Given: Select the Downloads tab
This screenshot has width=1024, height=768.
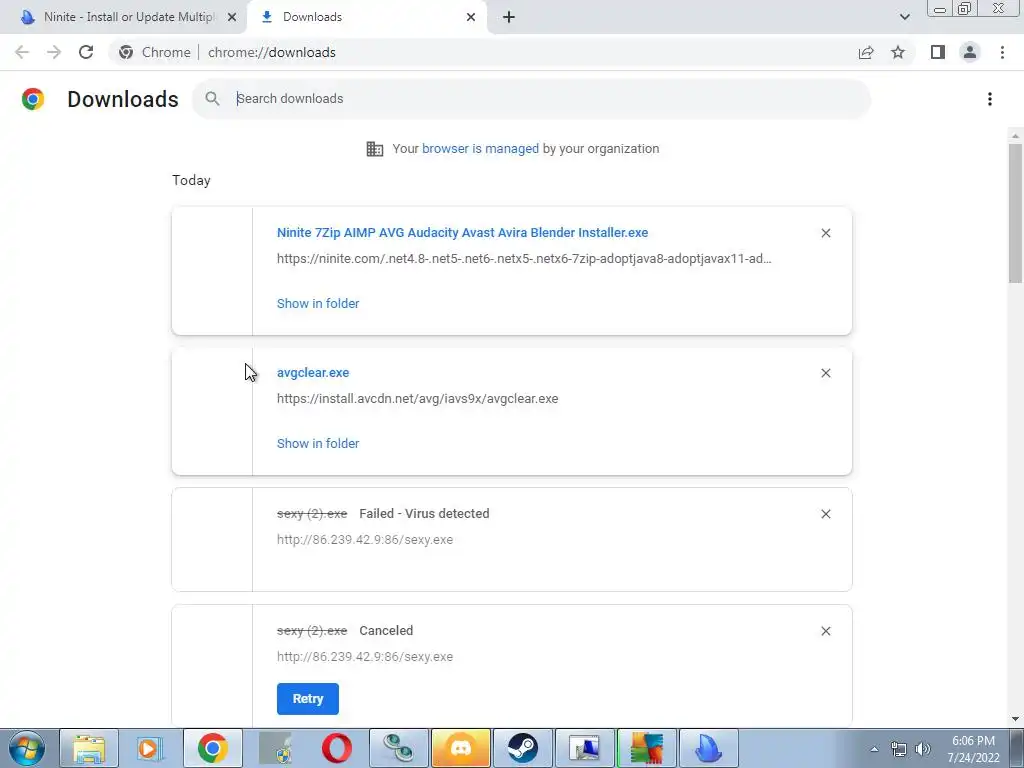Looking at the screenshot, I should [x=366, y=17].
